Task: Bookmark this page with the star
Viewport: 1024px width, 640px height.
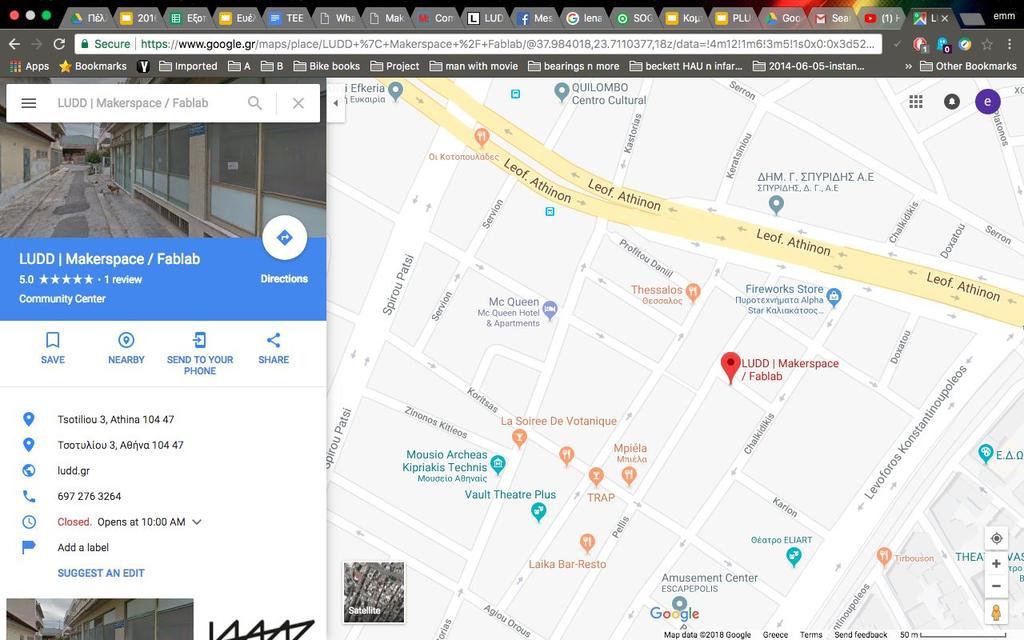Action: 987,44
